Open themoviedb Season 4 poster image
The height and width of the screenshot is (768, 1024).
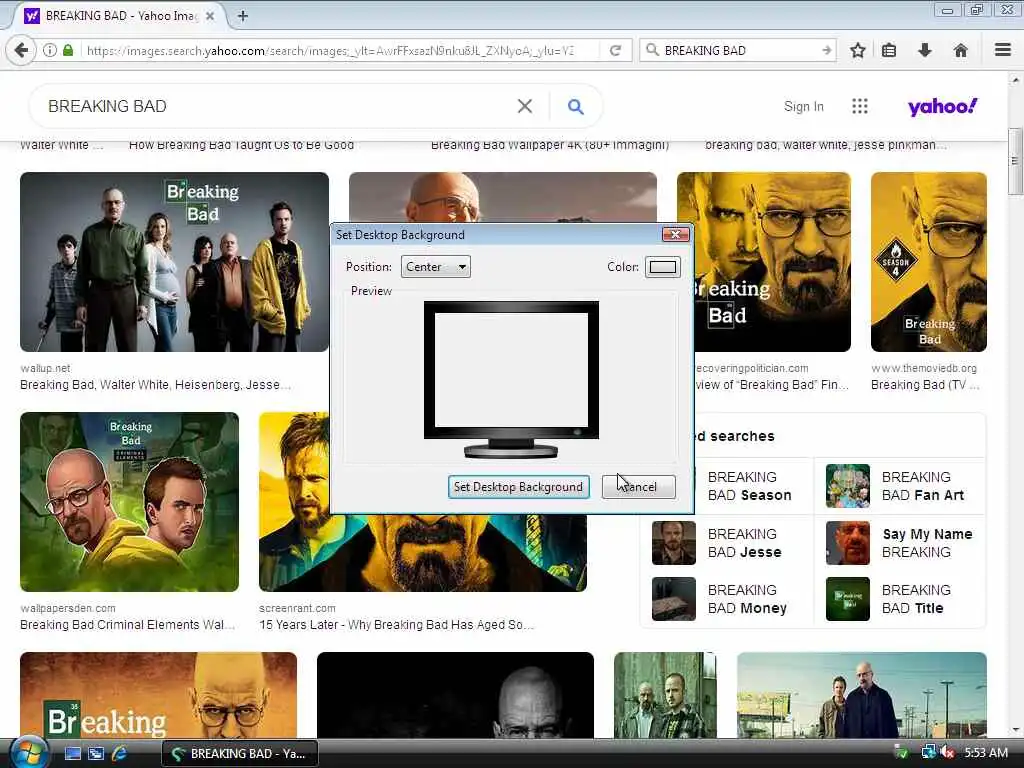tap(929, 262)
